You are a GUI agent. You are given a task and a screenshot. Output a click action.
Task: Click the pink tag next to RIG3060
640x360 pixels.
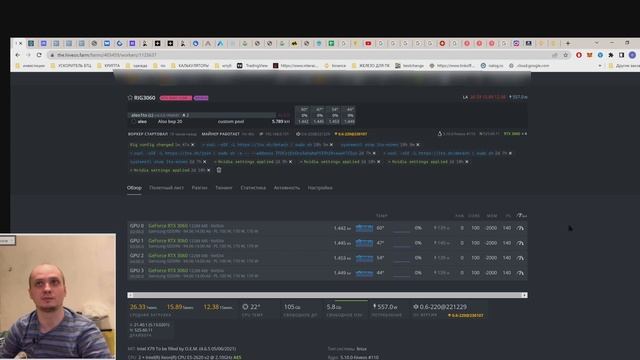coord(176,98)
